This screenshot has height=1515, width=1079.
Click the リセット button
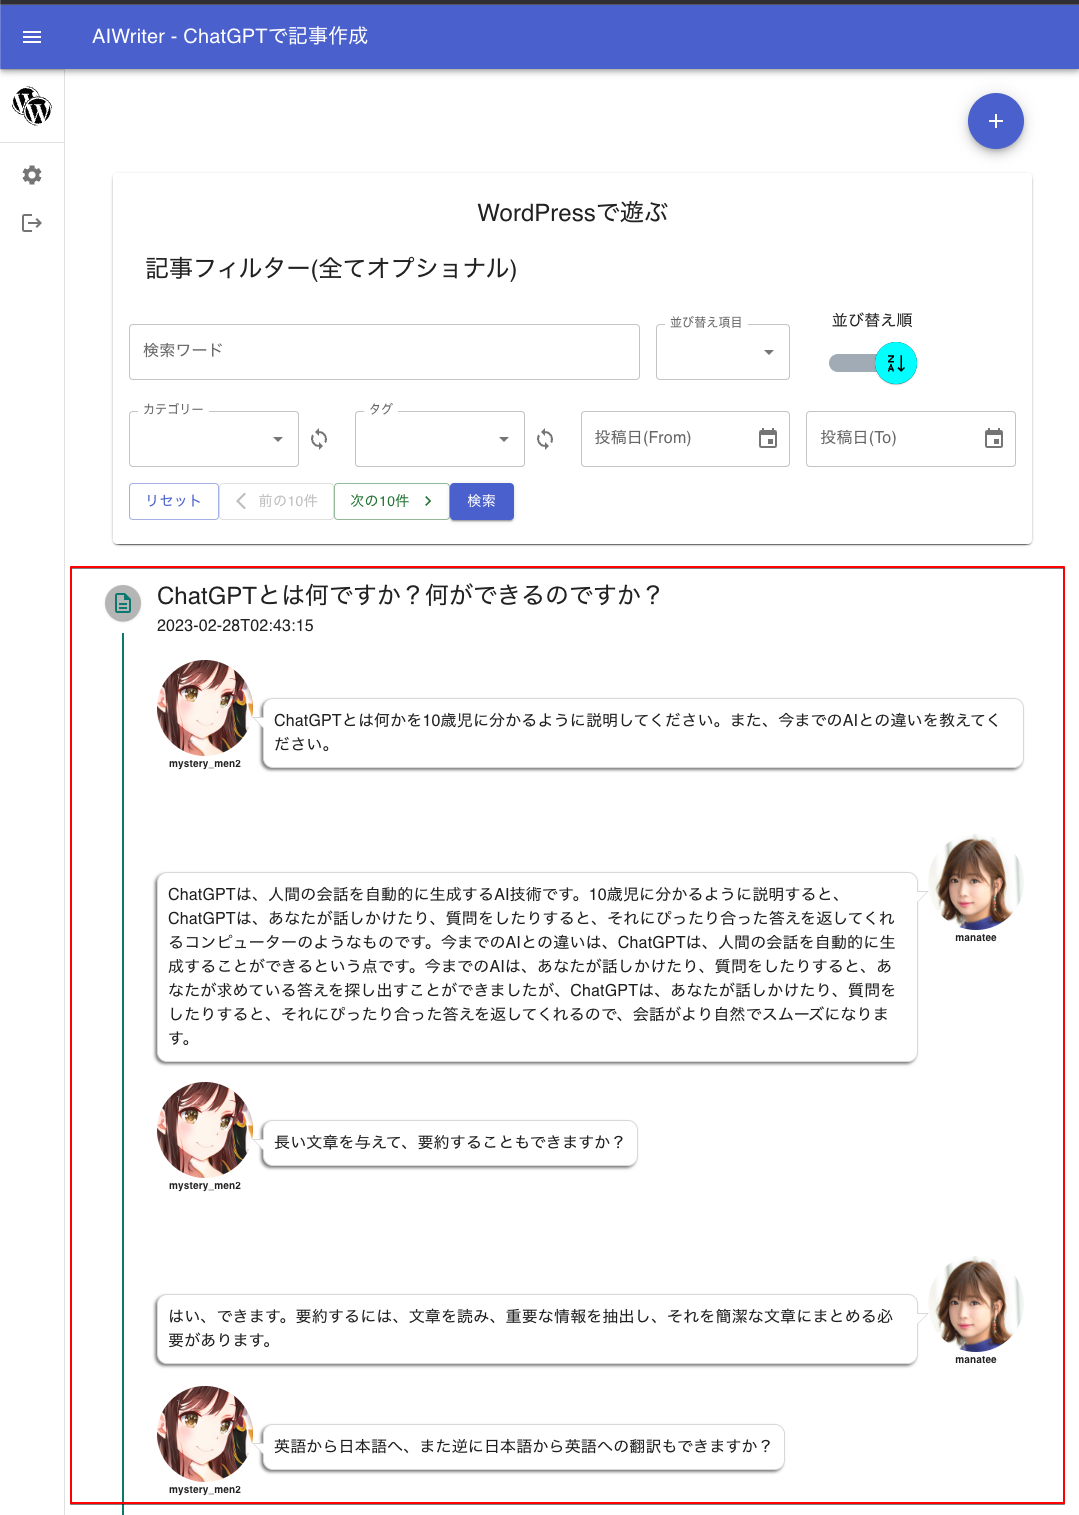(x=174, y=501)
